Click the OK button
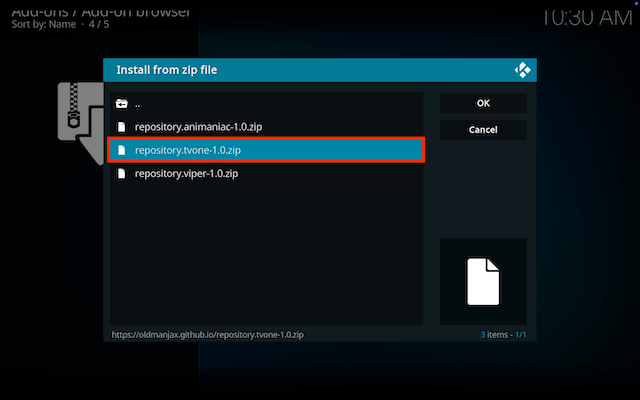Viewport: 640px width, 400px height. pos(483,103)
